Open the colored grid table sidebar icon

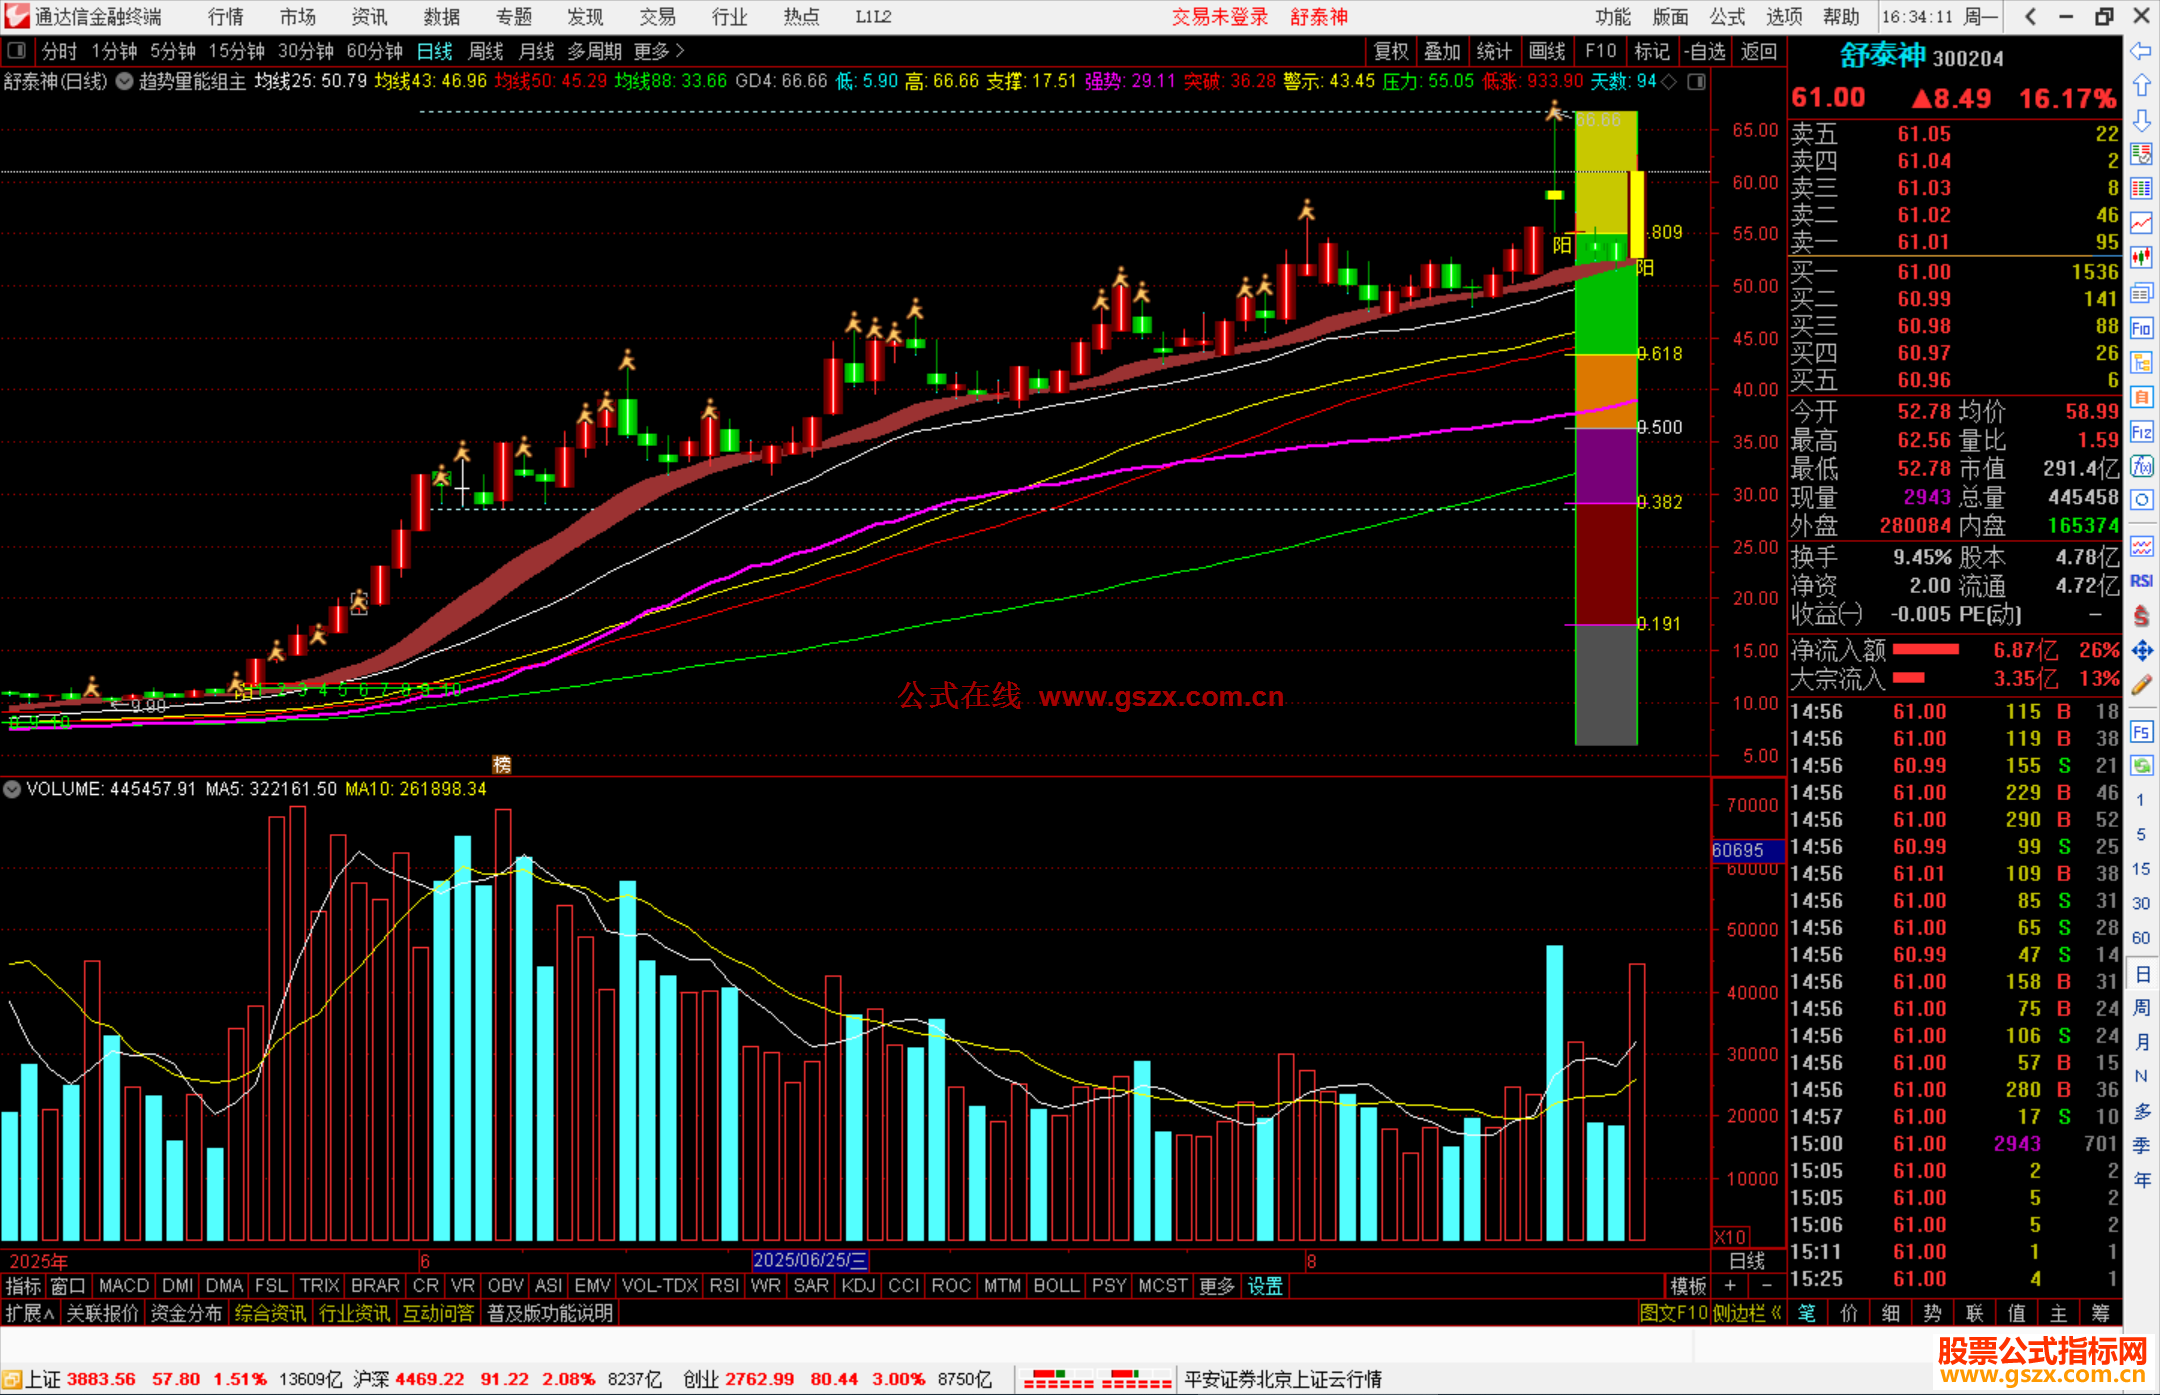(2141, 188)
